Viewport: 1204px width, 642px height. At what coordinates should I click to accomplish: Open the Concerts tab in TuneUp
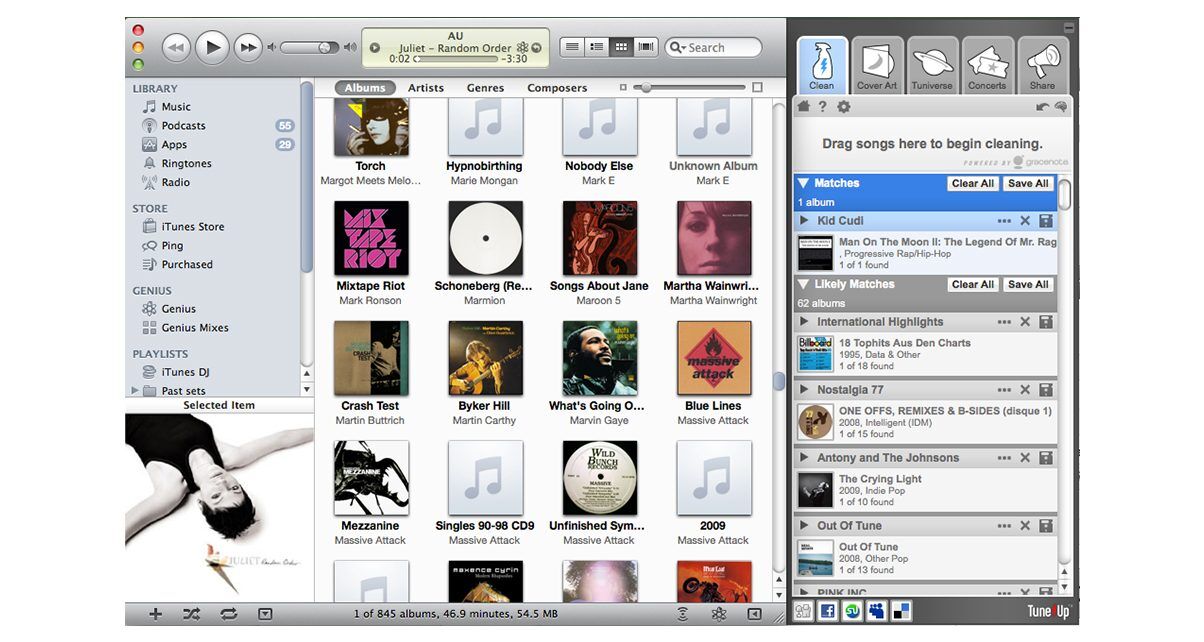pyautogui.click(x=987, y=66)
